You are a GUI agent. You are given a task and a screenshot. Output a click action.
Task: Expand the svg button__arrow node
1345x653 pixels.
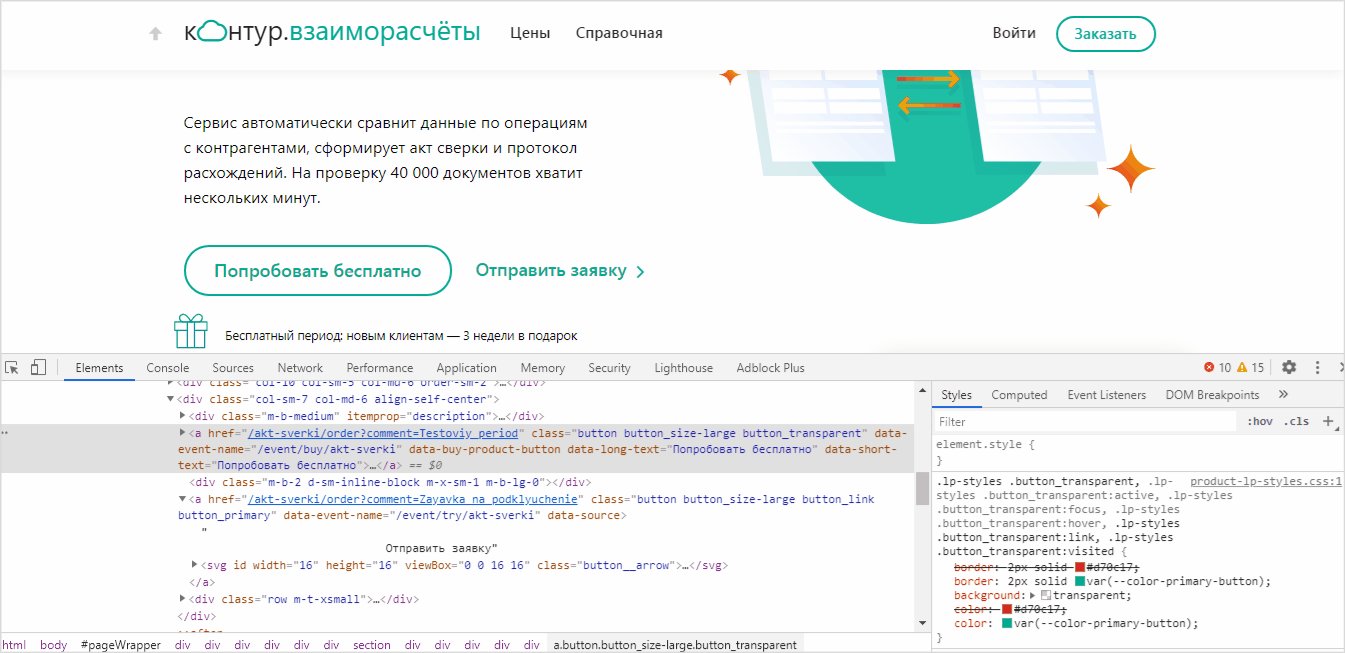194,565
